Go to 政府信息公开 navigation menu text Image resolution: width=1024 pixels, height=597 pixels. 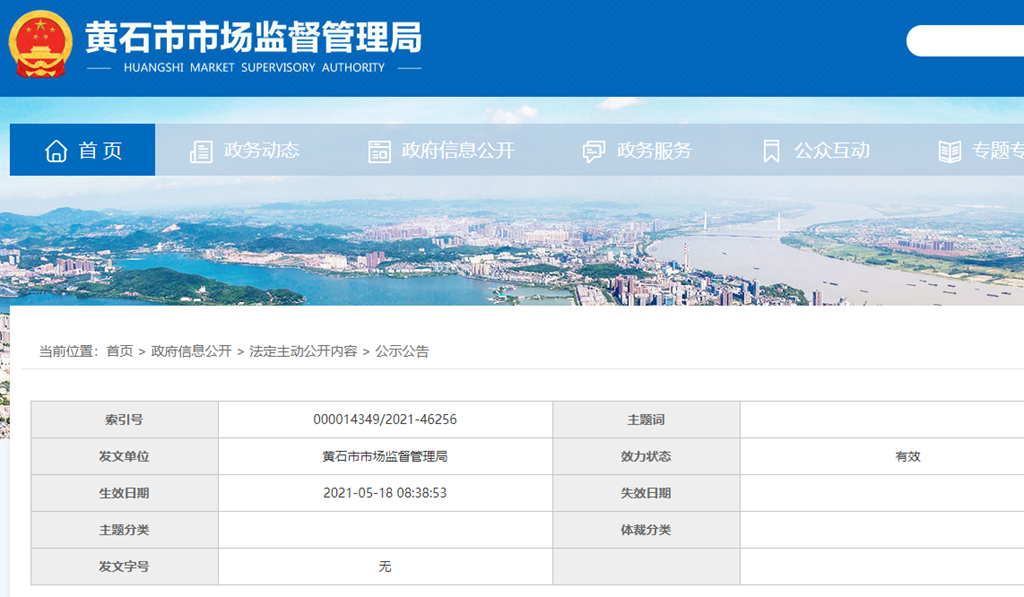(x=458, y=150)
